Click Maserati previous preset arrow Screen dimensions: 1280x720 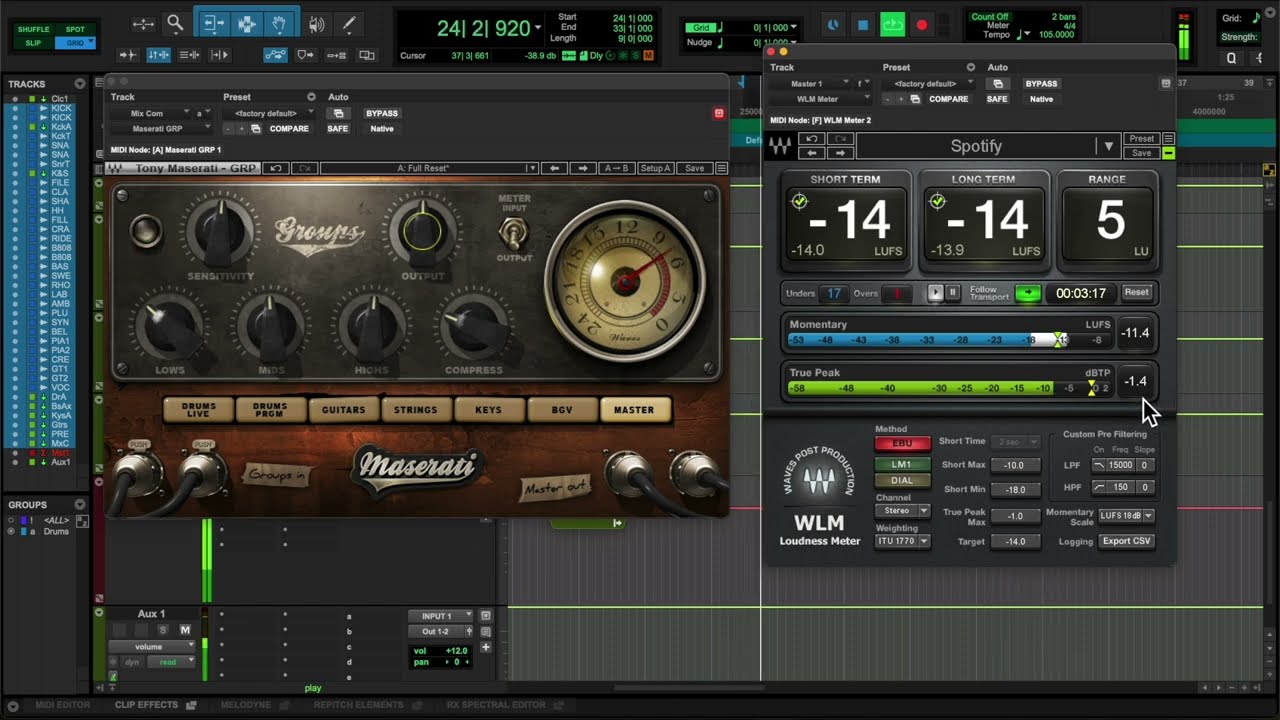point(555,168)
